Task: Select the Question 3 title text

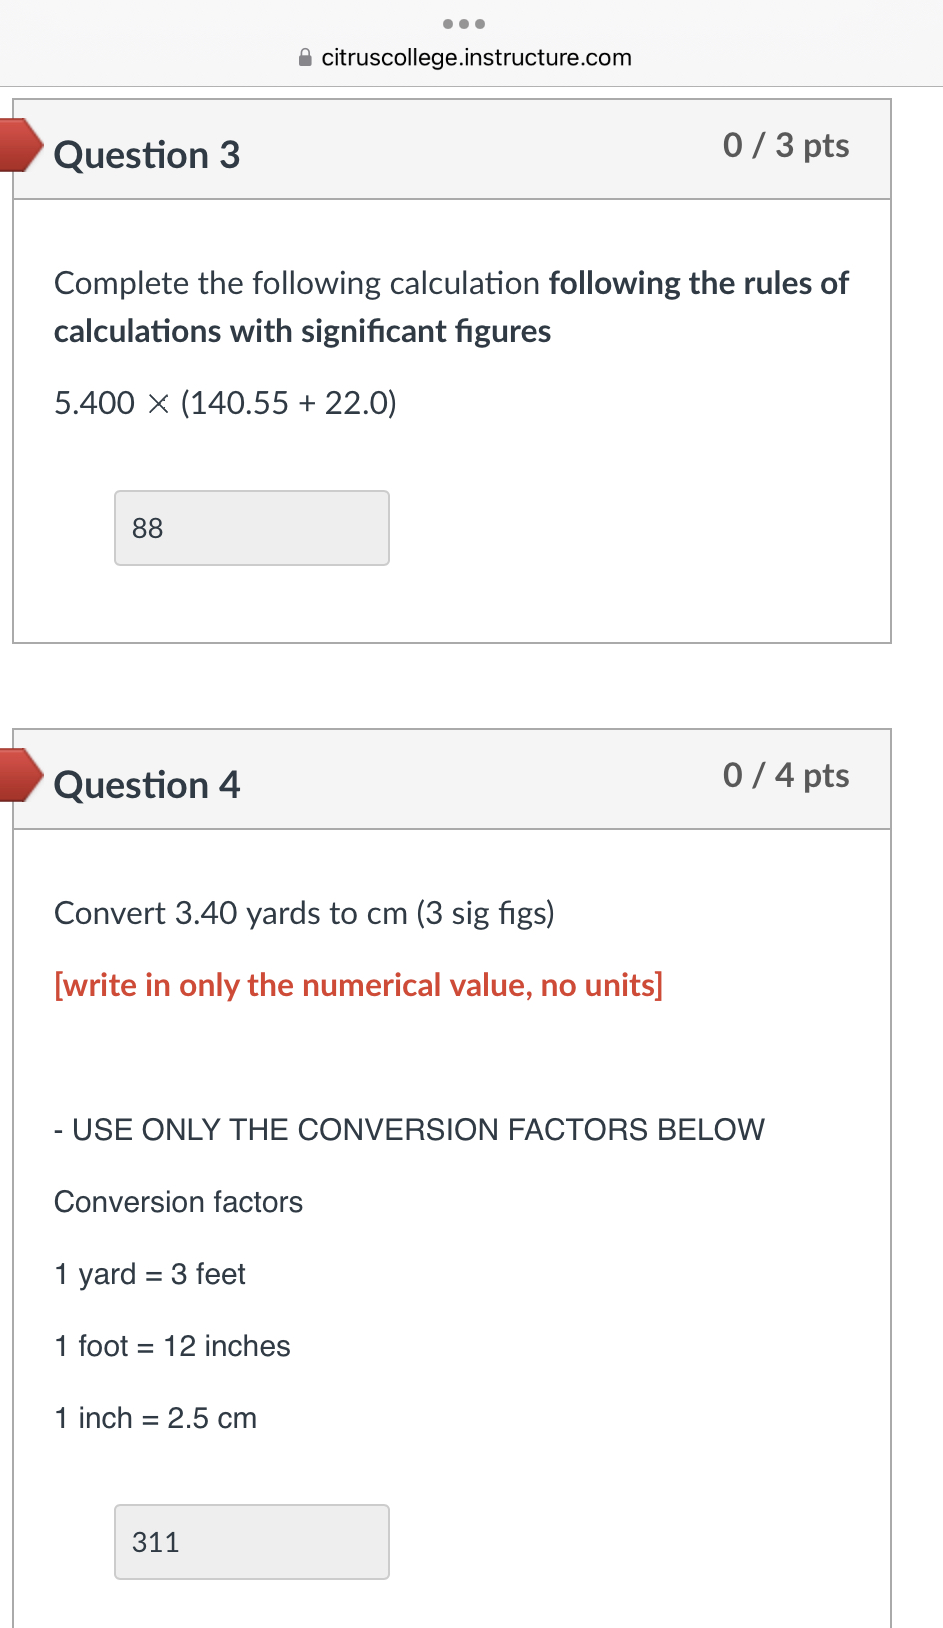Action: point(147,155)
